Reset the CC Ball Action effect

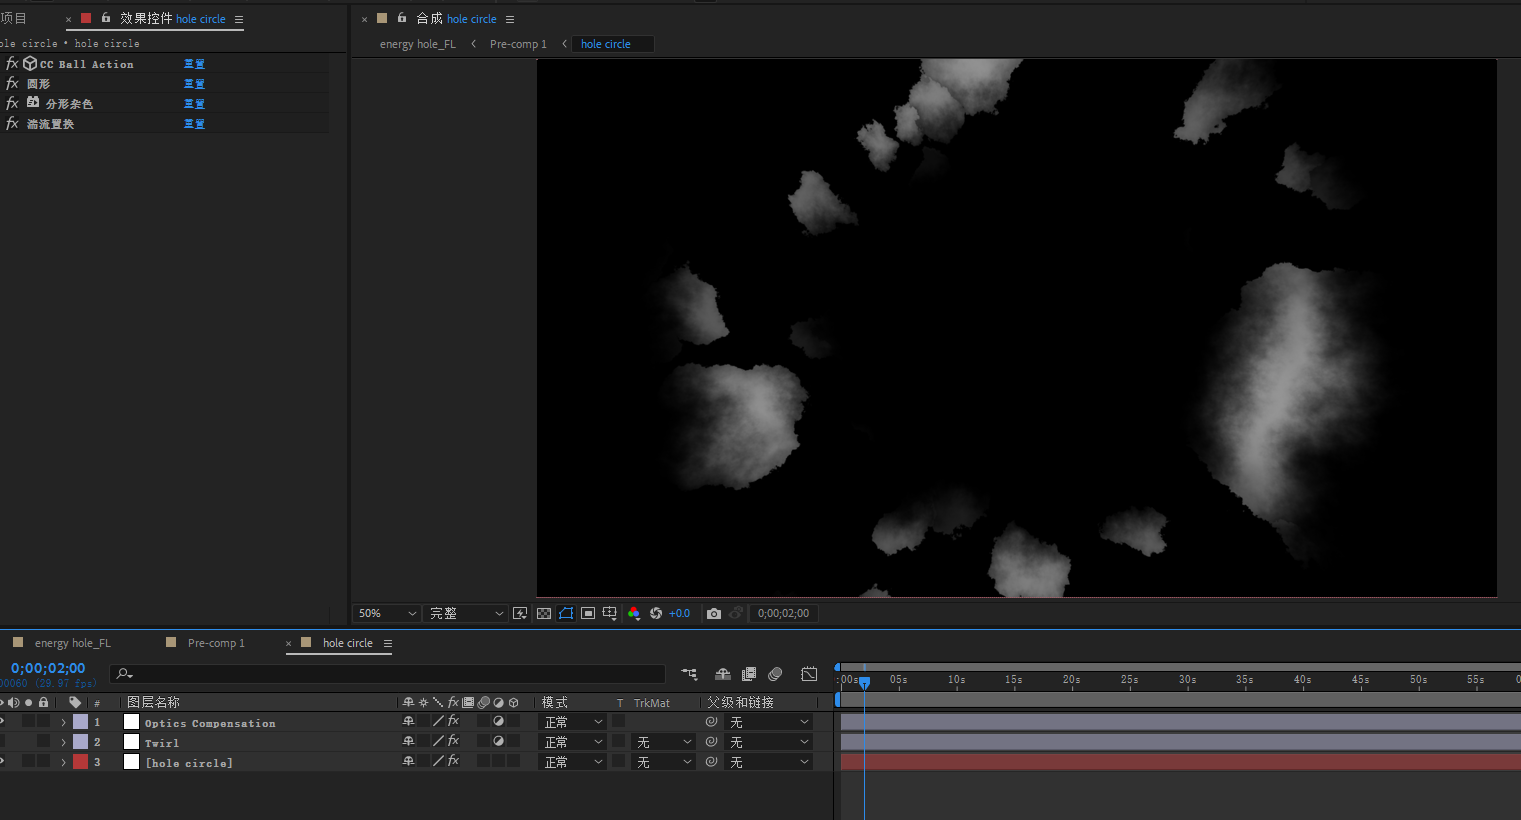pyautogui.click(x=194, y=64)
